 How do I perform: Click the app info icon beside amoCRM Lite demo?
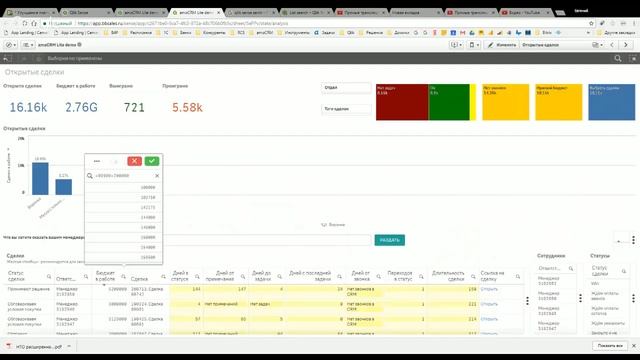[x=80, y=44]
